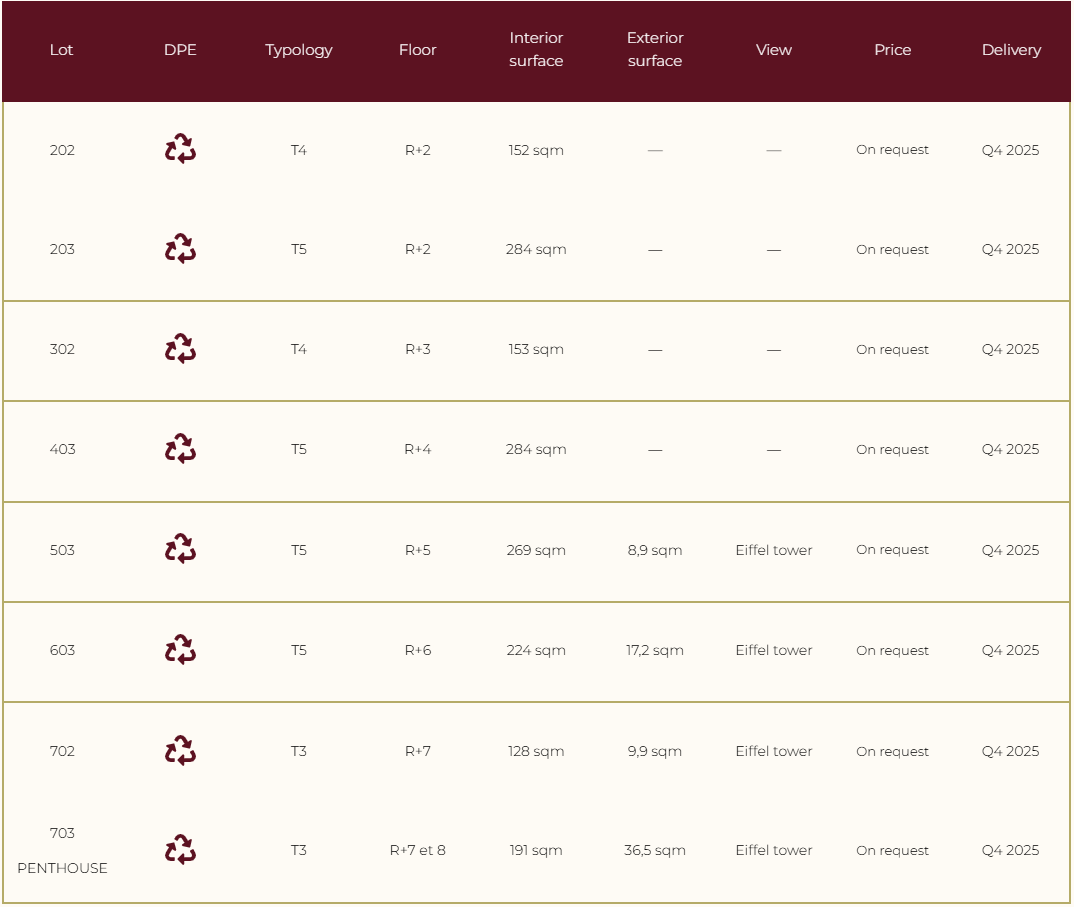Select the DPE icon for the 703 Penthouse
Image resolution: width=1074 pixels, height=907 pixels.
pos(180,850)
